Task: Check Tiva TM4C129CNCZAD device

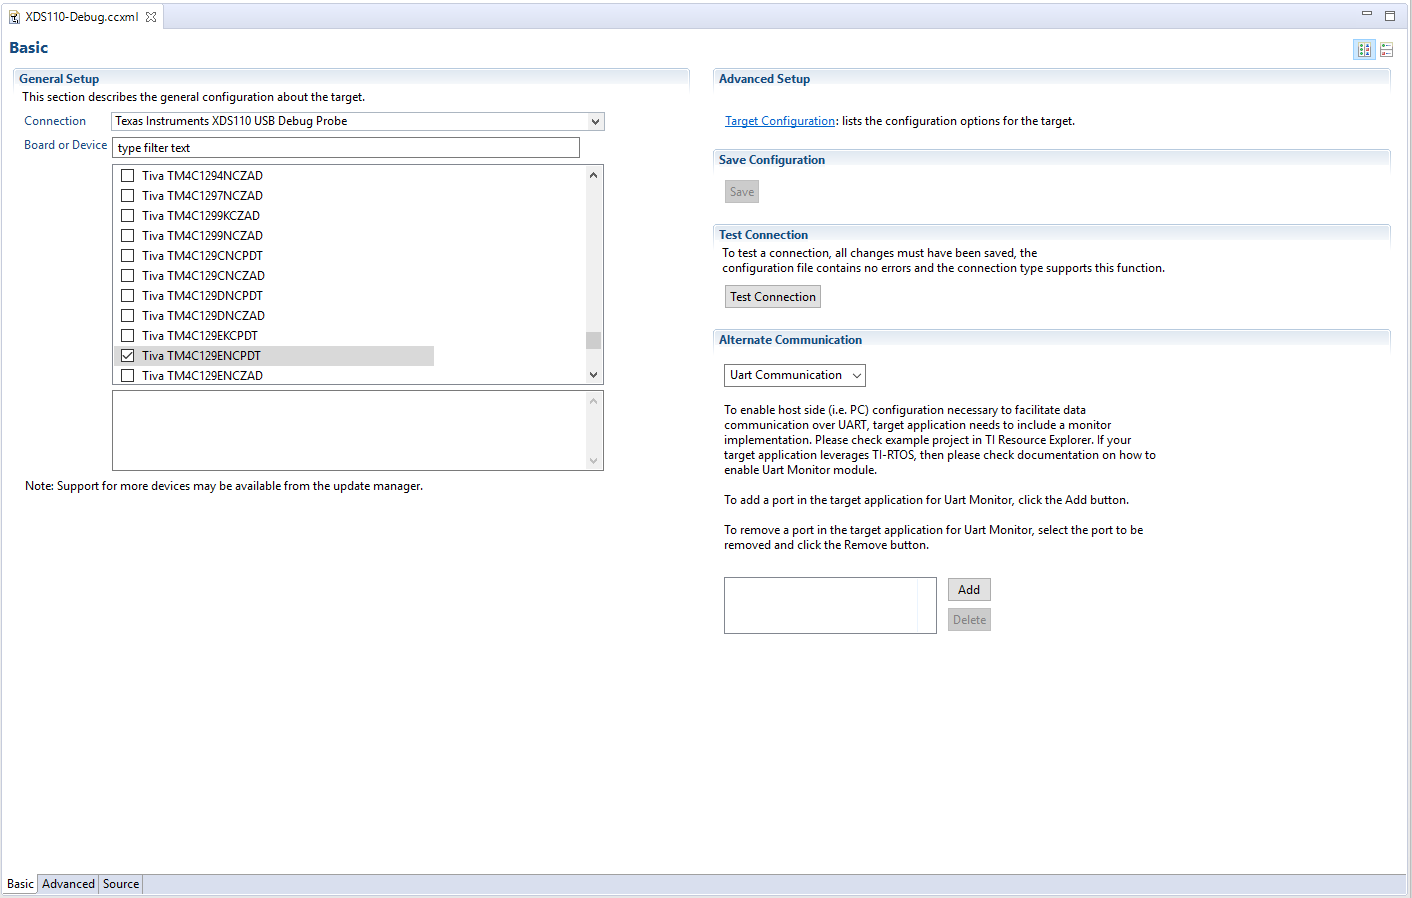Action: [127, 275]
